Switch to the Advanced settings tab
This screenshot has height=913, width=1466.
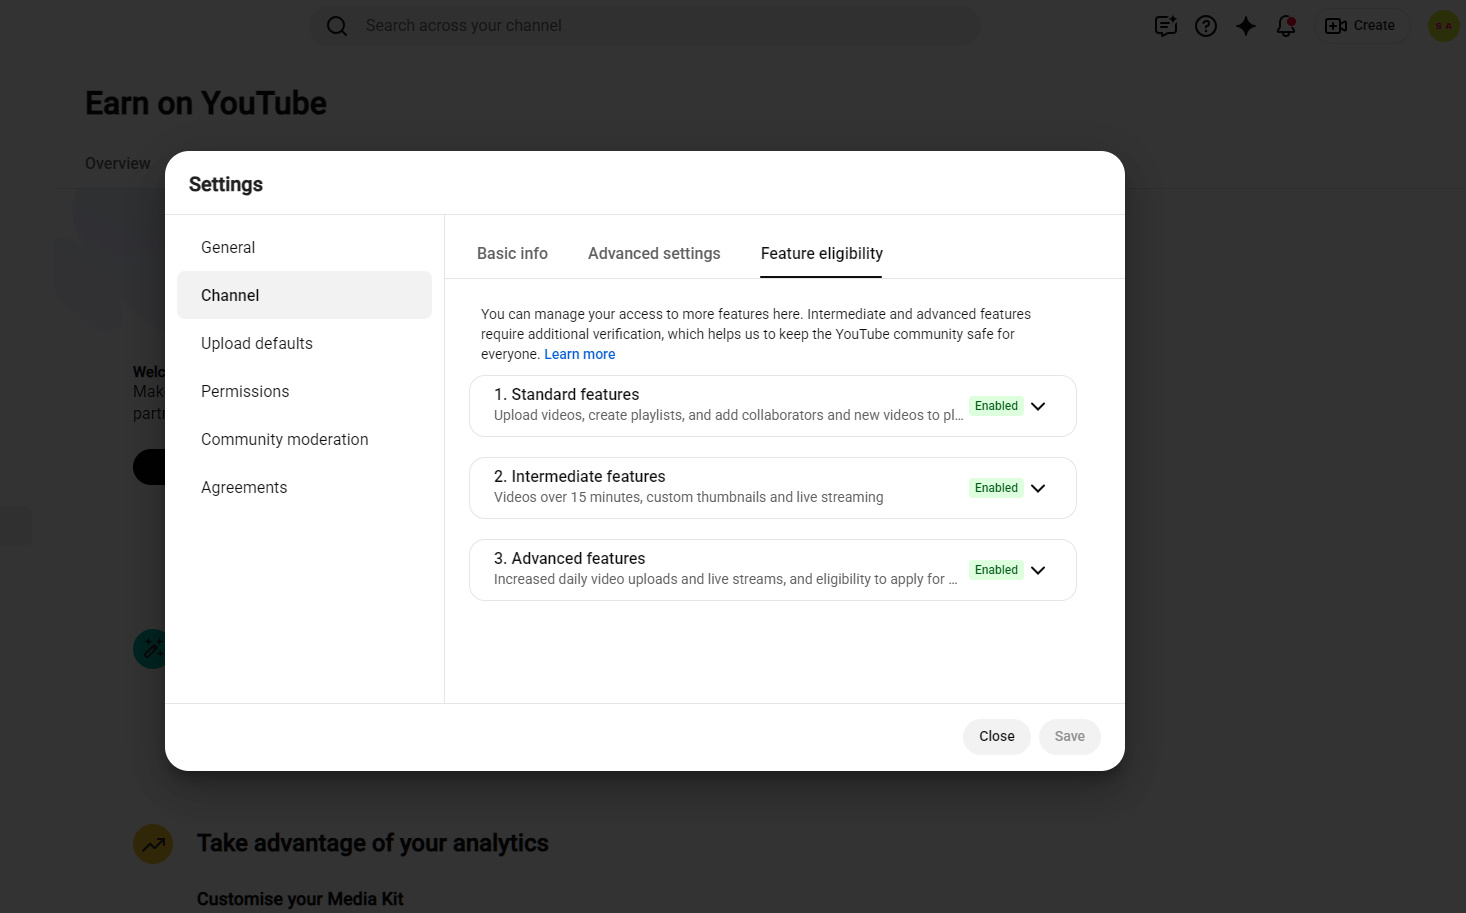(654, 254)
